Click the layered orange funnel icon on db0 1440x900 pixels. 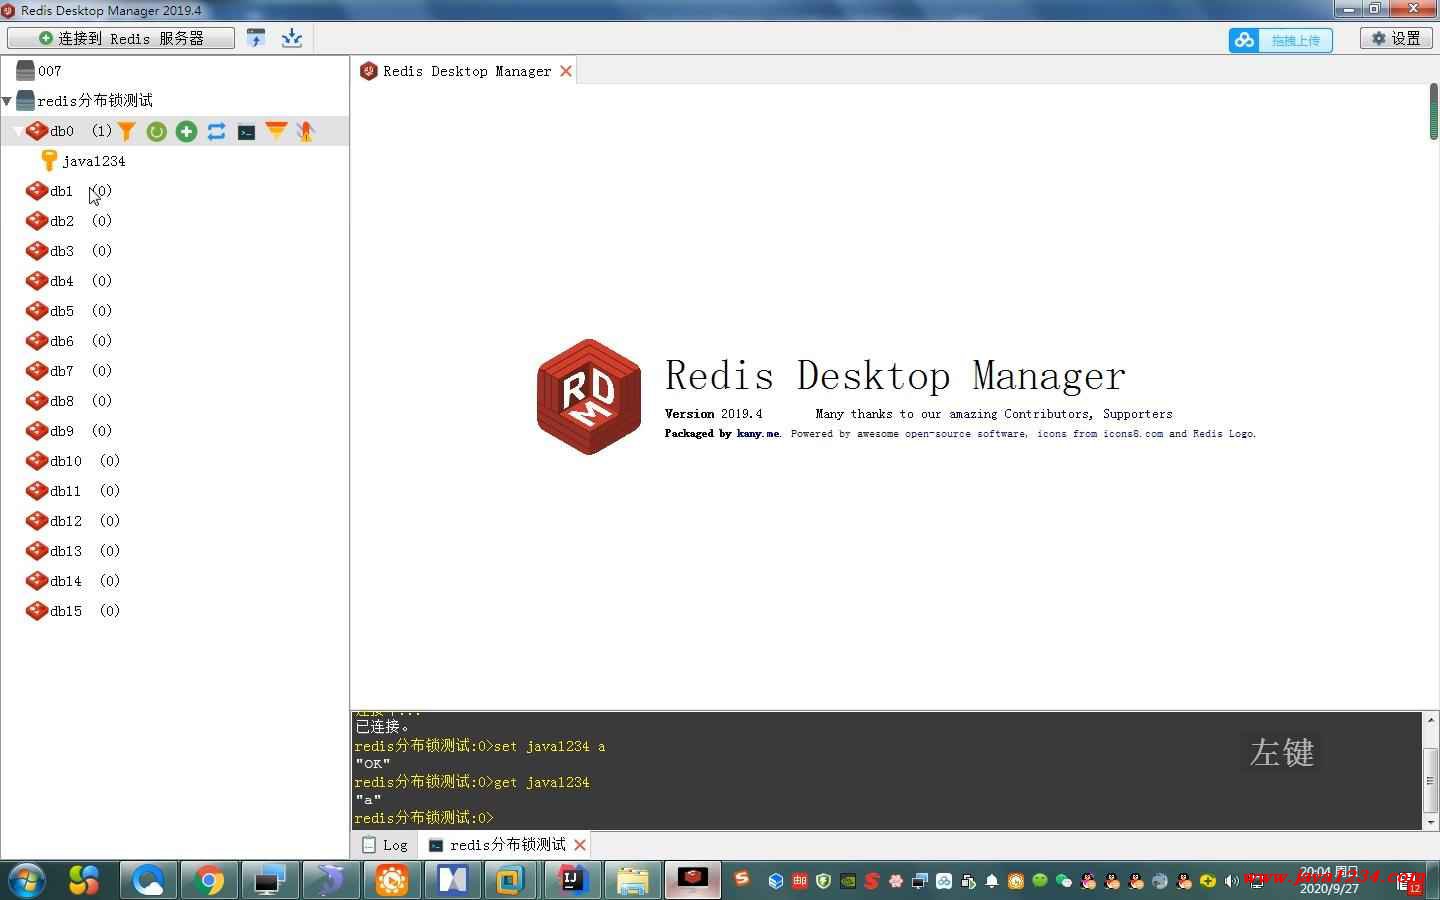click(x=276, y=131)
